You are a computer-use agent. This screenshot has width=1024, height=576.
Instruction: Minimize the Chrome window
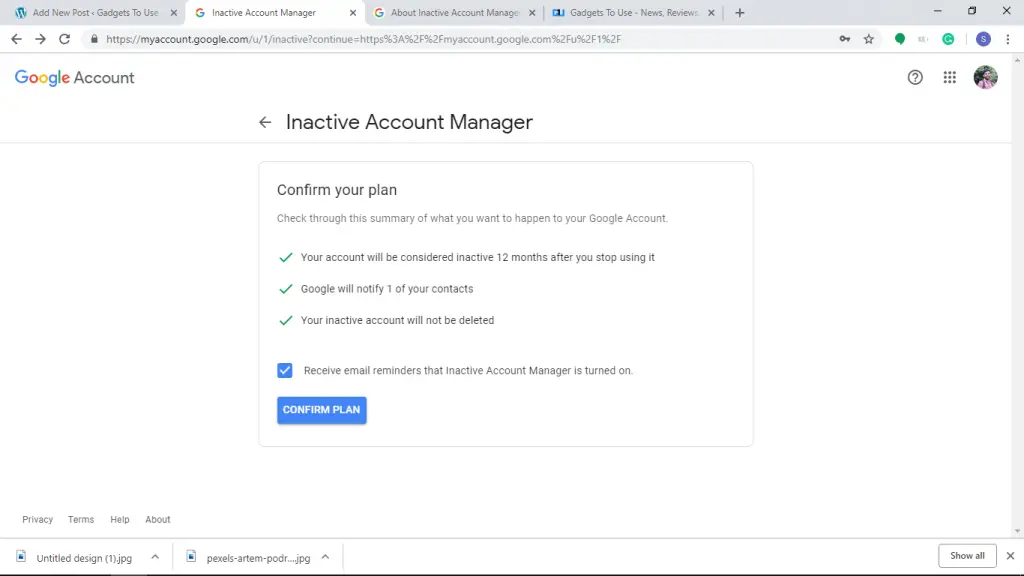tap(937, 11)
